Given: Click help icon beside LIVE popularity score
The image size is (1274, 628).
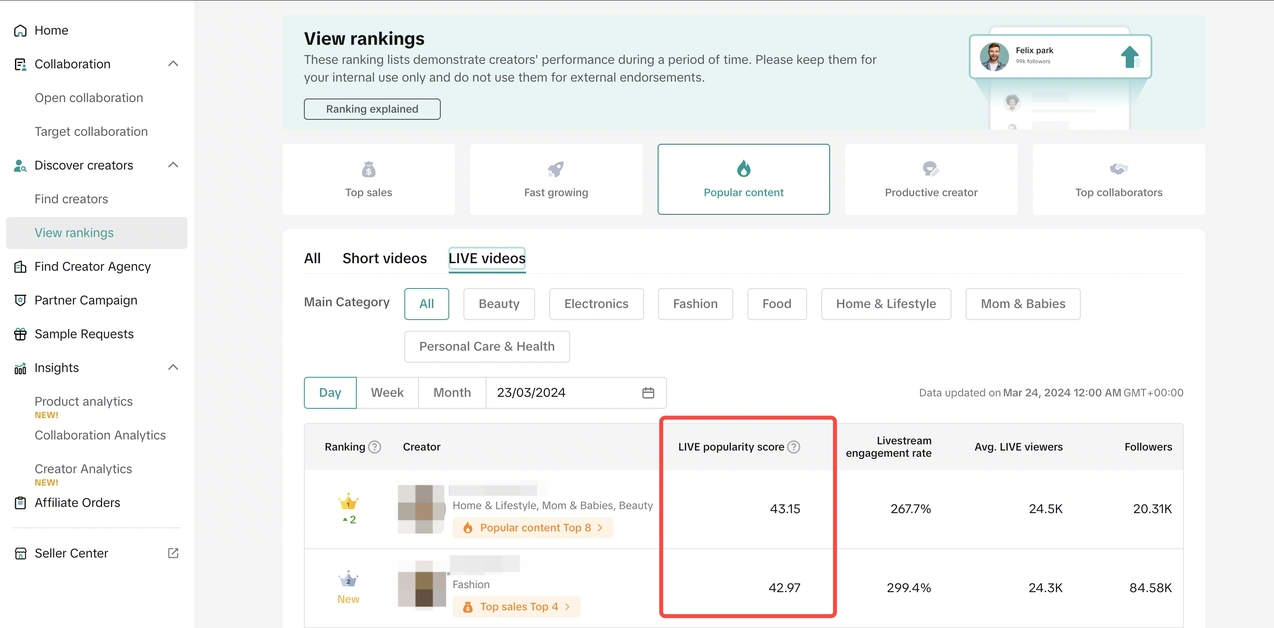Looking at the screenshot, I should (x=794, y=447).
